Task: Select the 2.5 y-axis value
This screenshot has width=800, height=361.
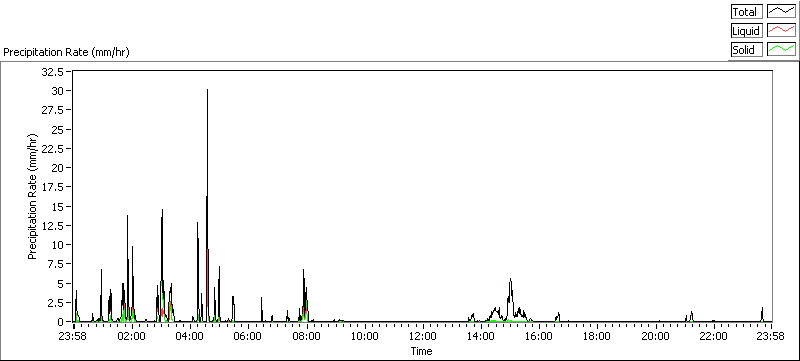Action: [55, 302]
